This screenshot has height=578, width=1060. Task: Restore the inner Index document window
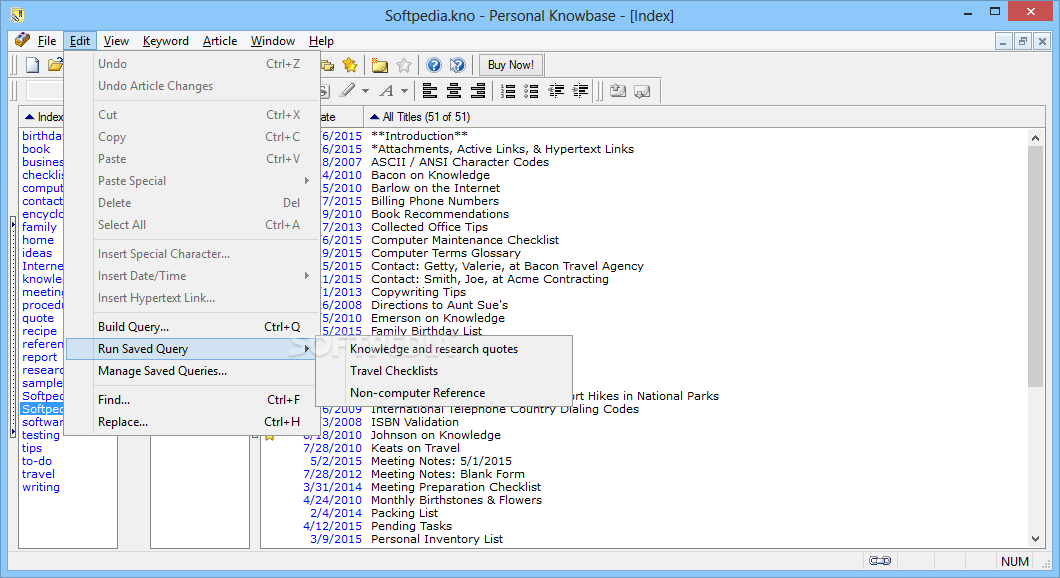(1023, 41)
